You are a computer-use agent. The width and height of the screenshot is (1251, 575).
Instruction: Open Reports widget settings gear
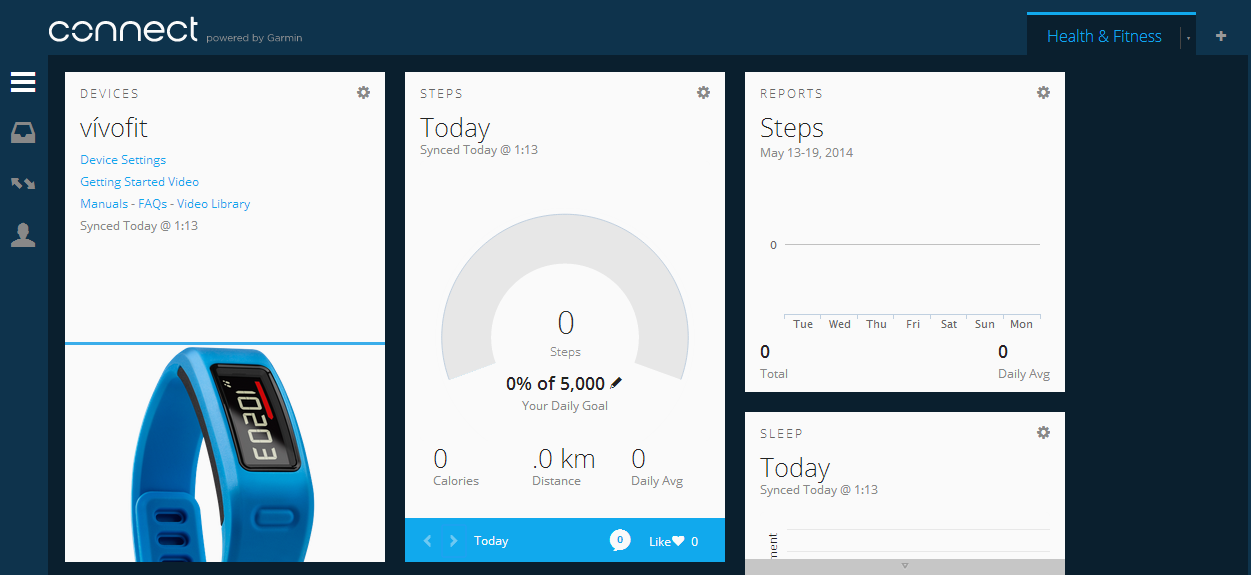coord(1043,92)
